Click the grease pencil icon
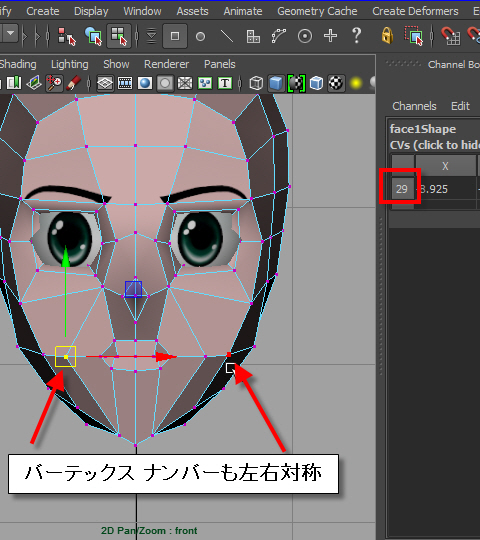This screenshot has height=540, width=480. [73, 83]
